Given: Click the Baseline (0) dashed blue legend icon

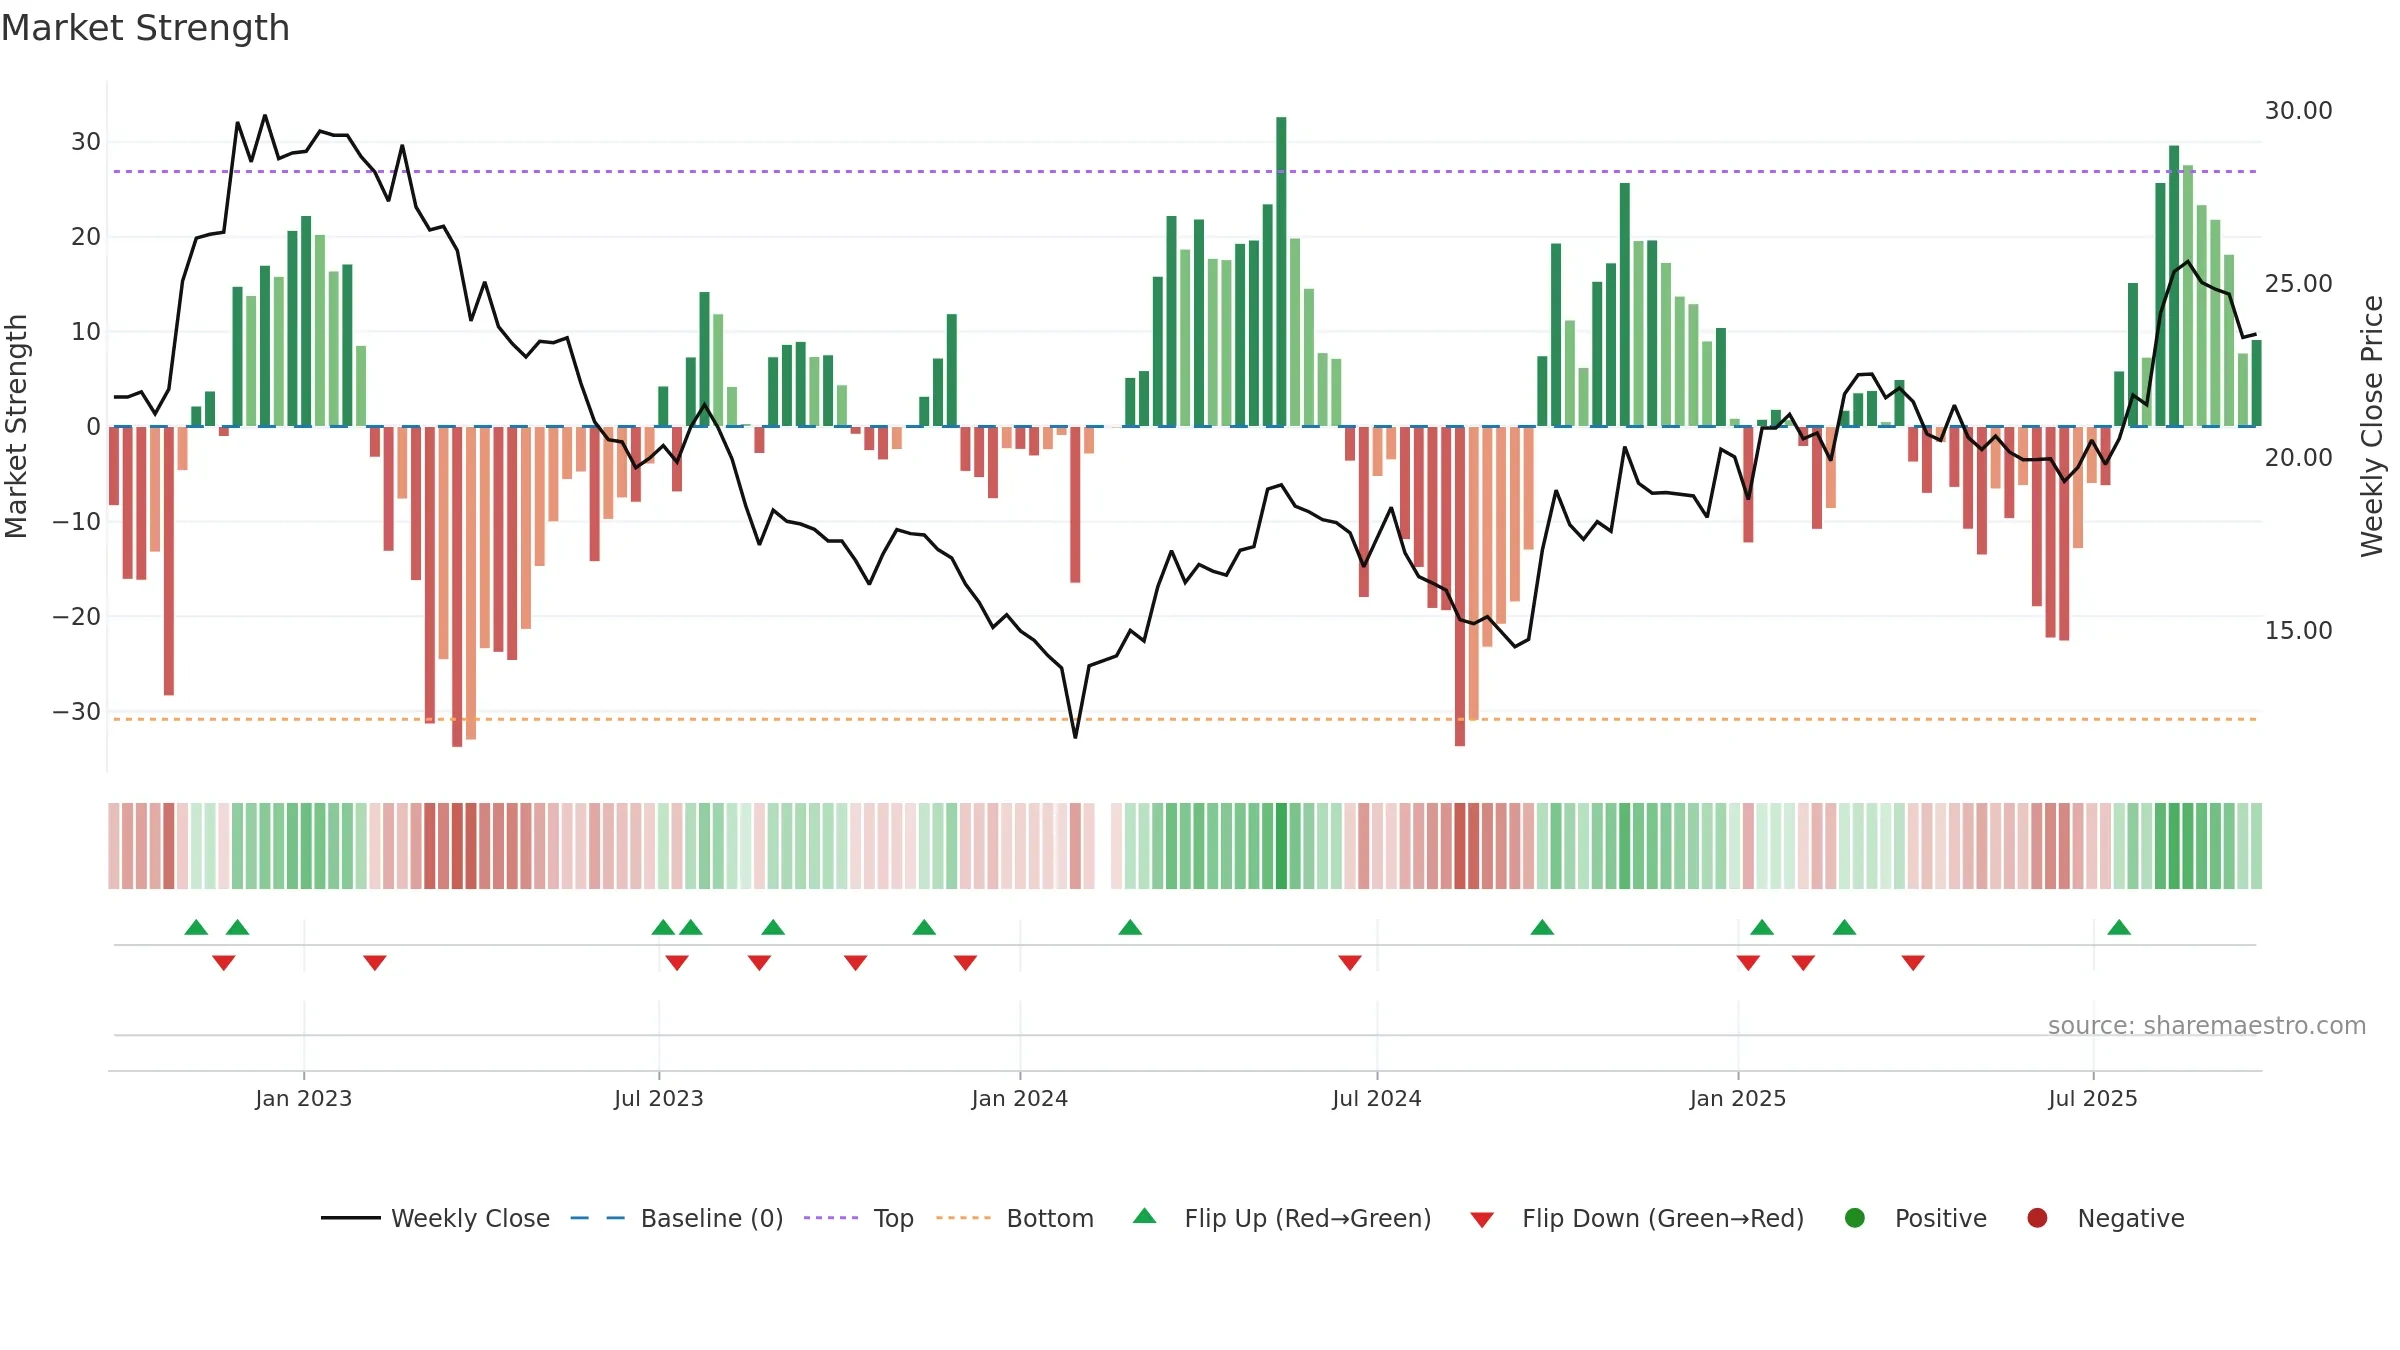Looking at the screenshot, I should 598,1218.
